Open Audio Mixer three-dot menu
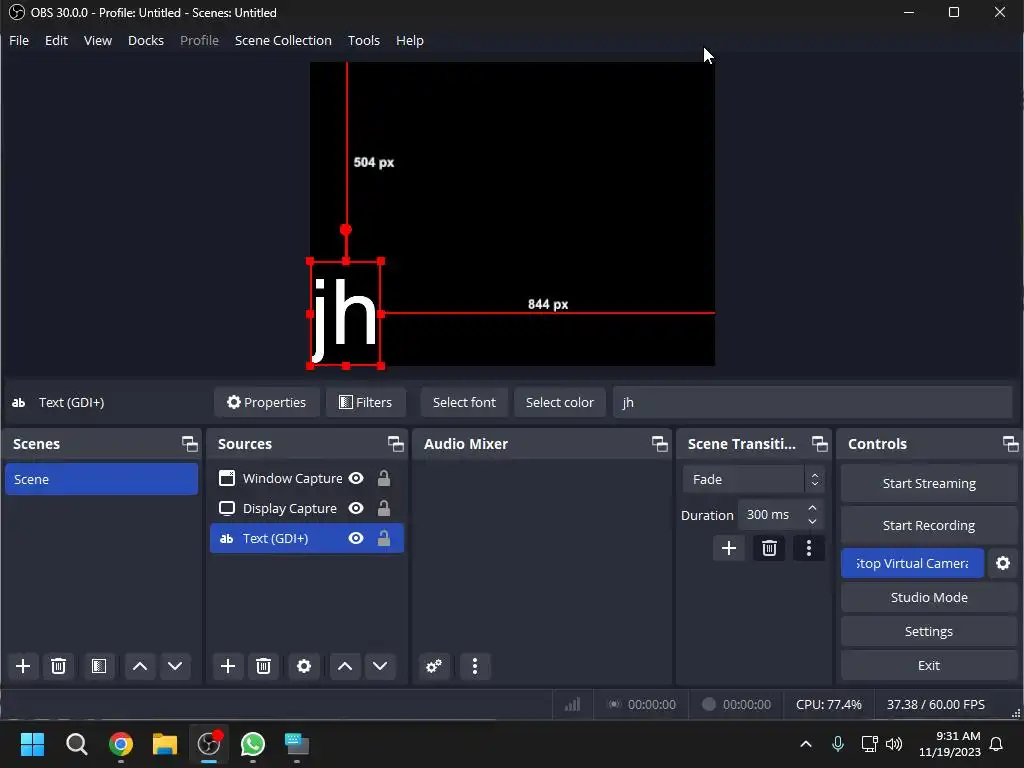Screen dimensions: 1024x768 click(x=475, y=666)
